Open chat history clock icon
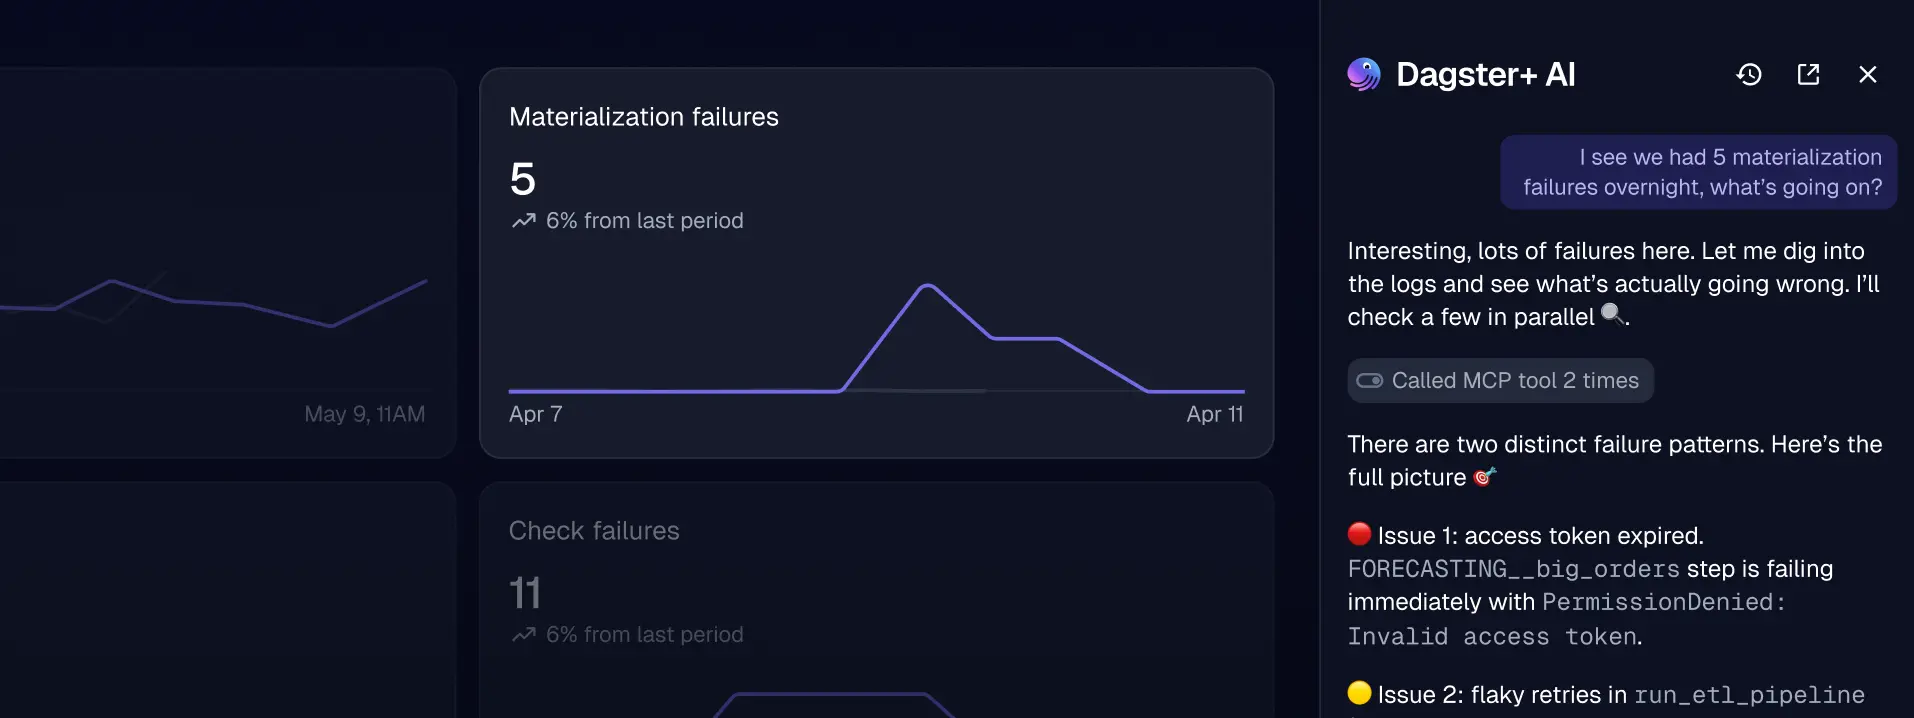This screenshot has width=1914, height=718. (1749, 74)
